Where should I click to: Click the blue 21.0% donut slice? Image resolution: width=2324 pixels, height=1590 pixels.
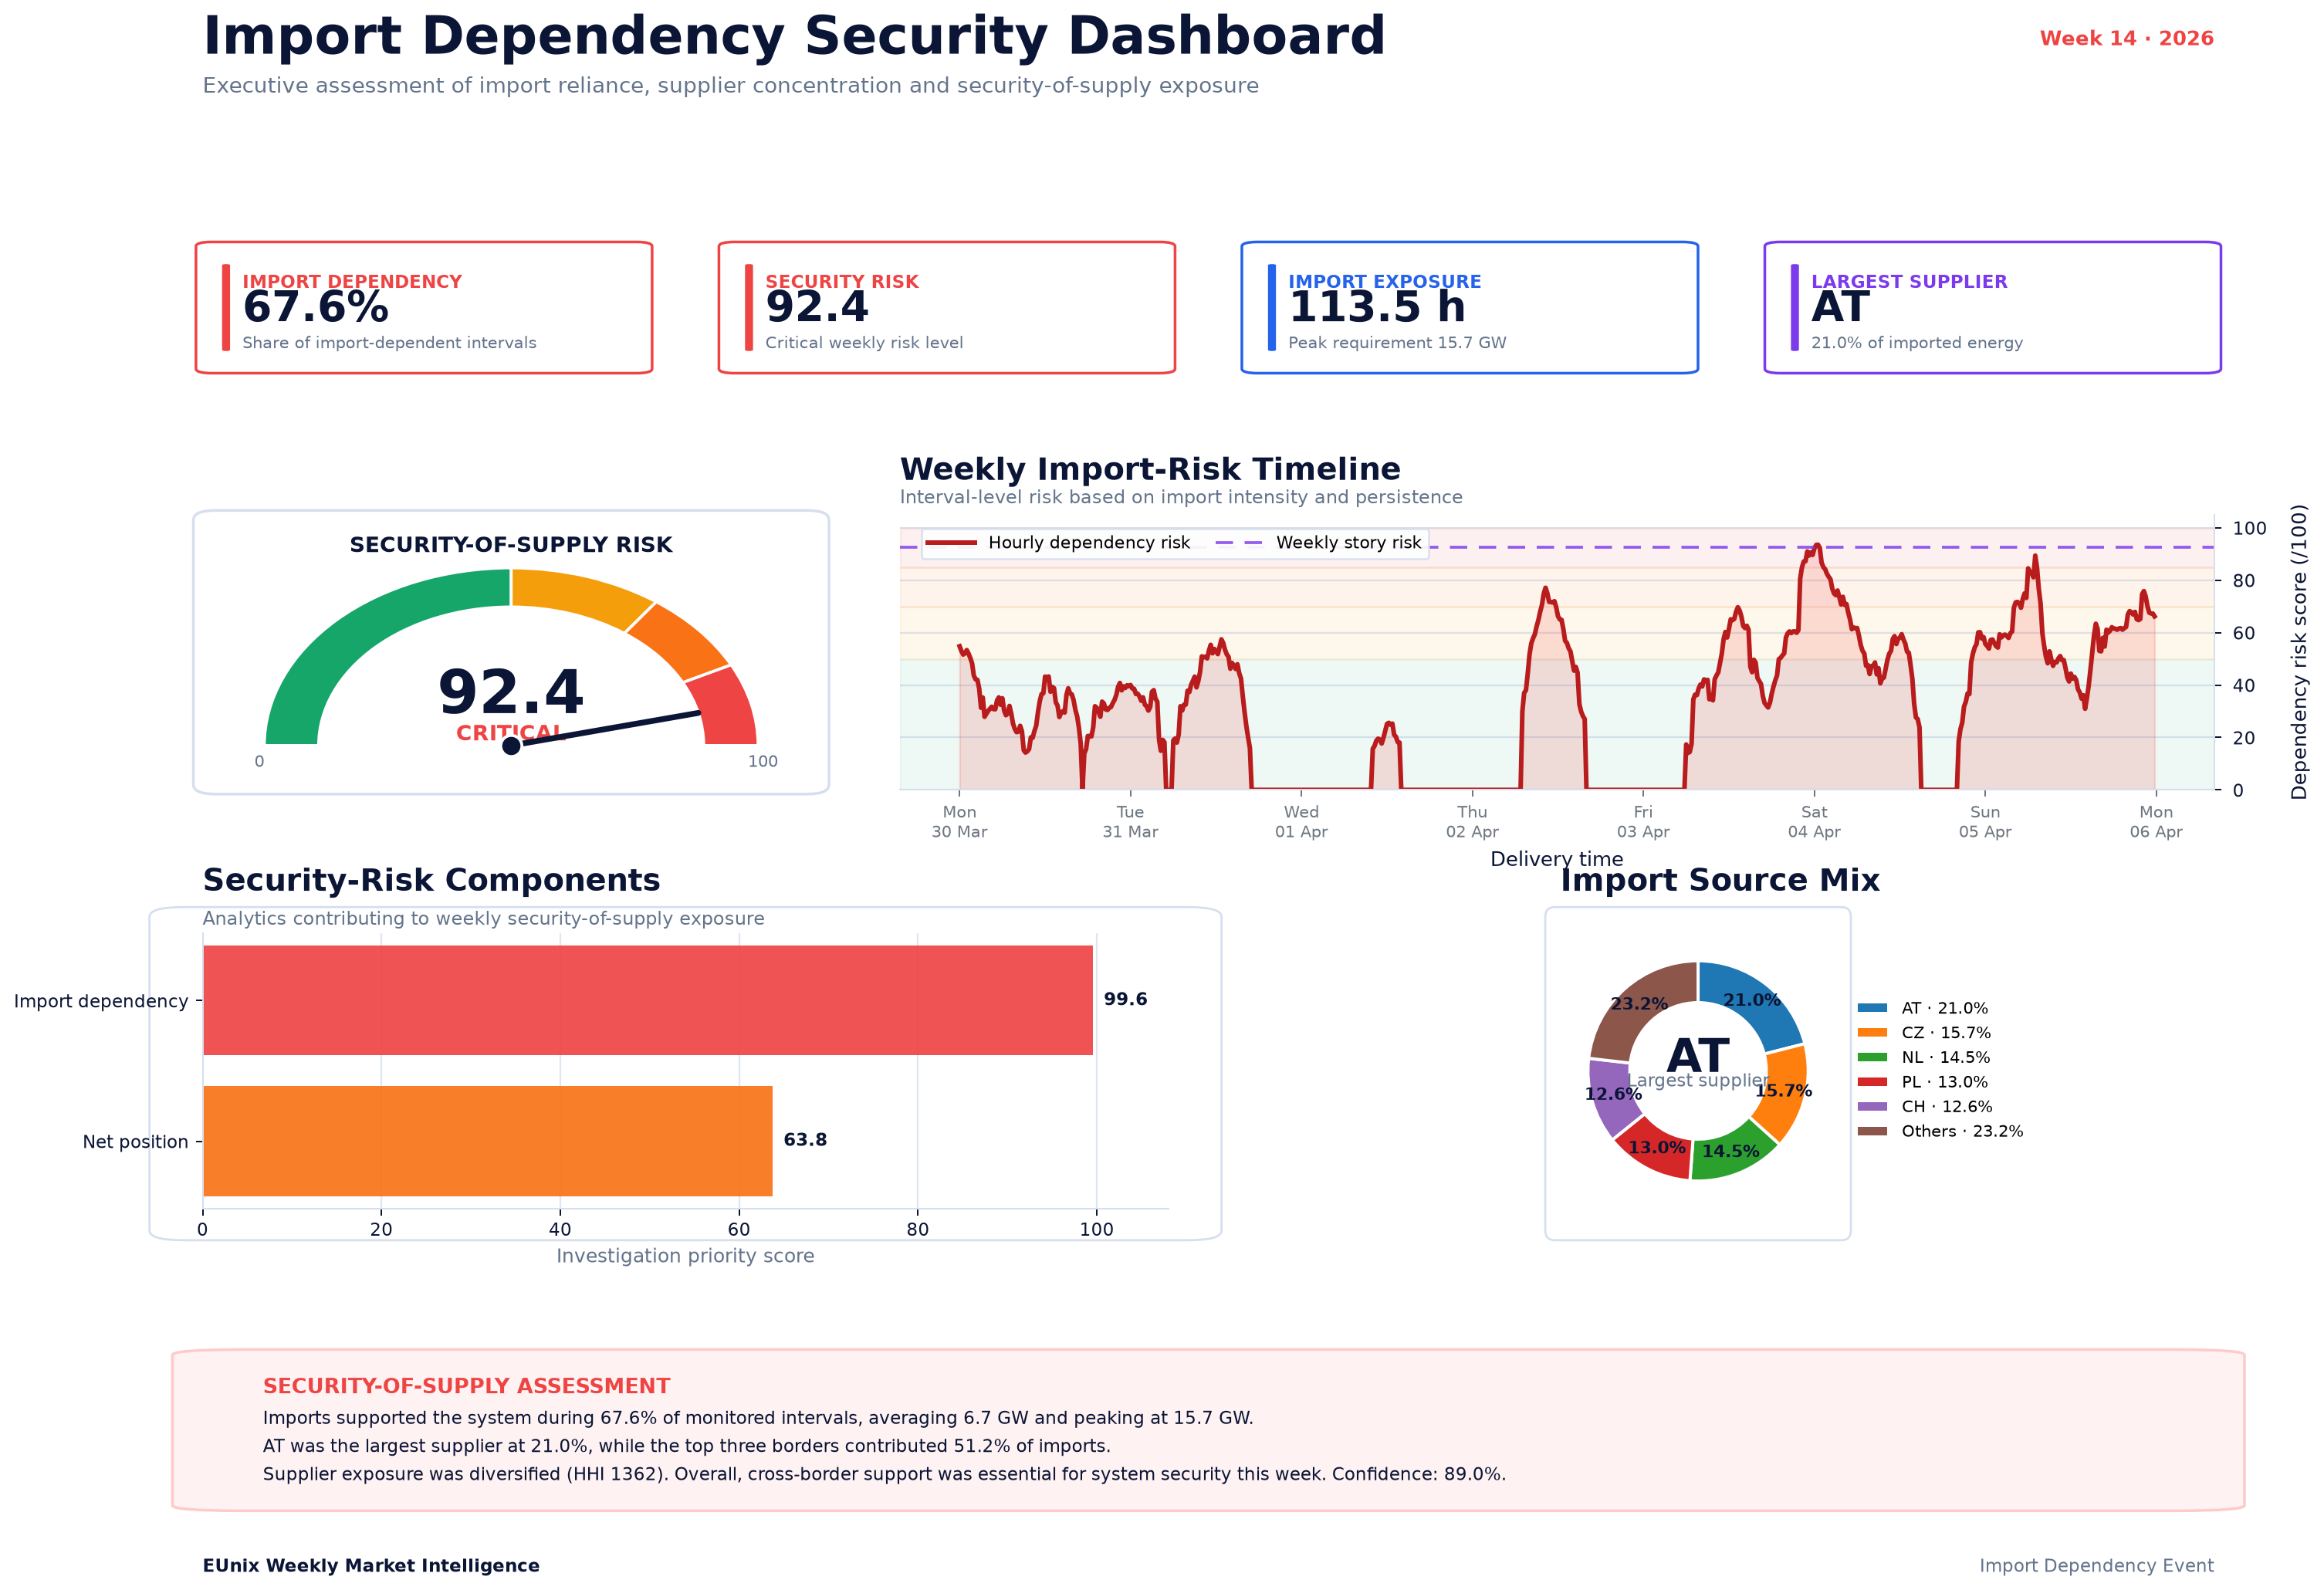point(1752,1001)
